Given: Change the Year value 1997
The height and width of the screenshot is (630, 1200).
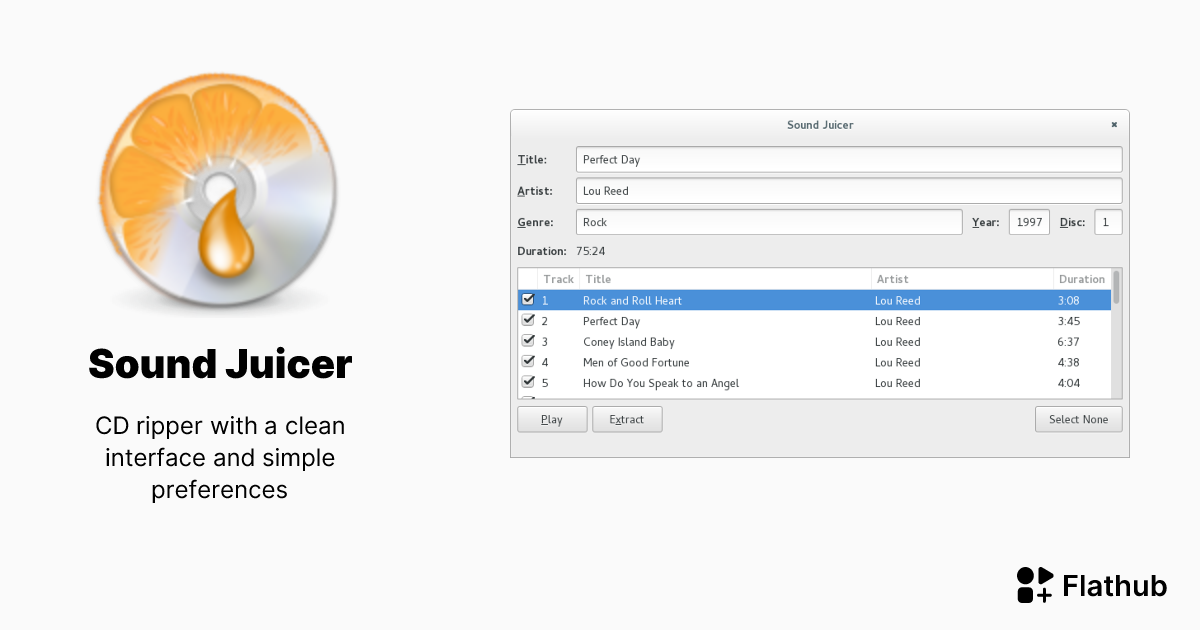Looking at the screenshot, I should click(x=1029, y=221).
